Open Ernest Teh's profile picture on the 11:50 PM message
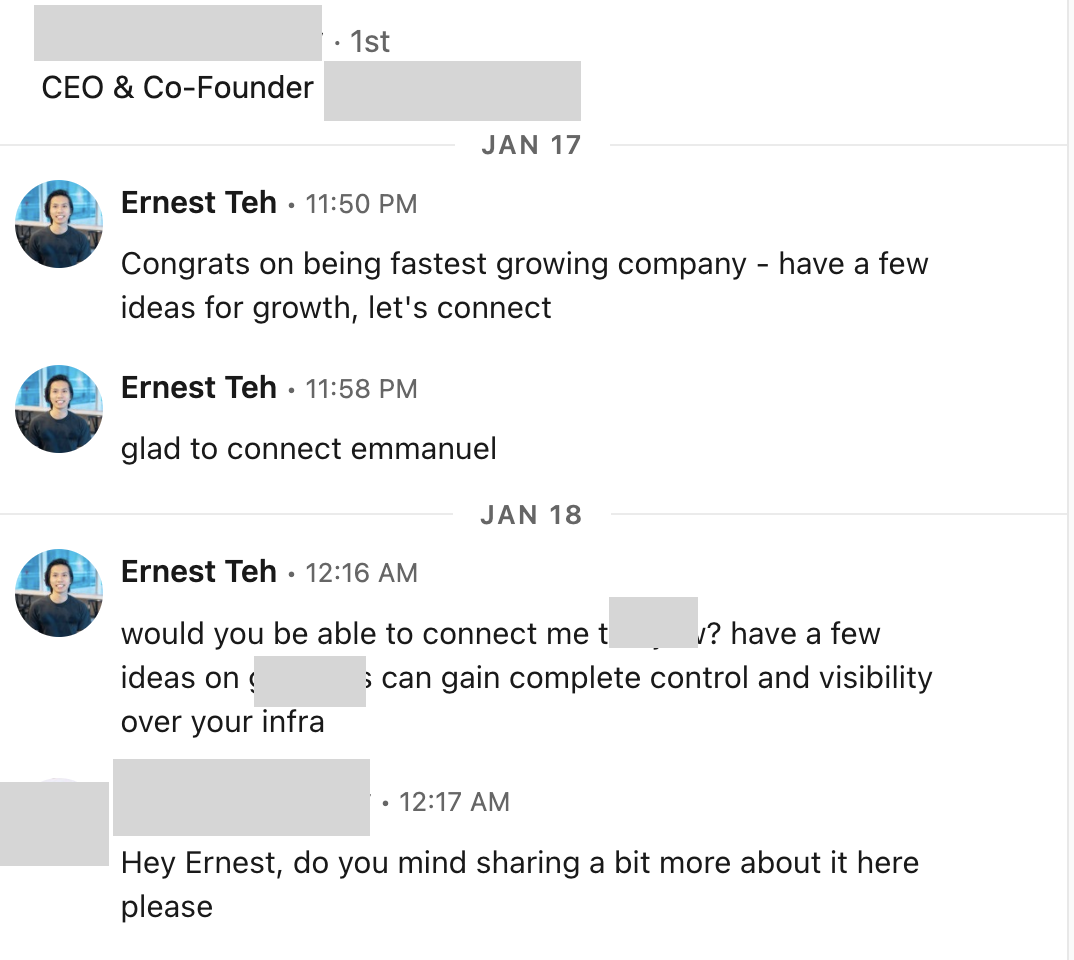 click(58, 225)
